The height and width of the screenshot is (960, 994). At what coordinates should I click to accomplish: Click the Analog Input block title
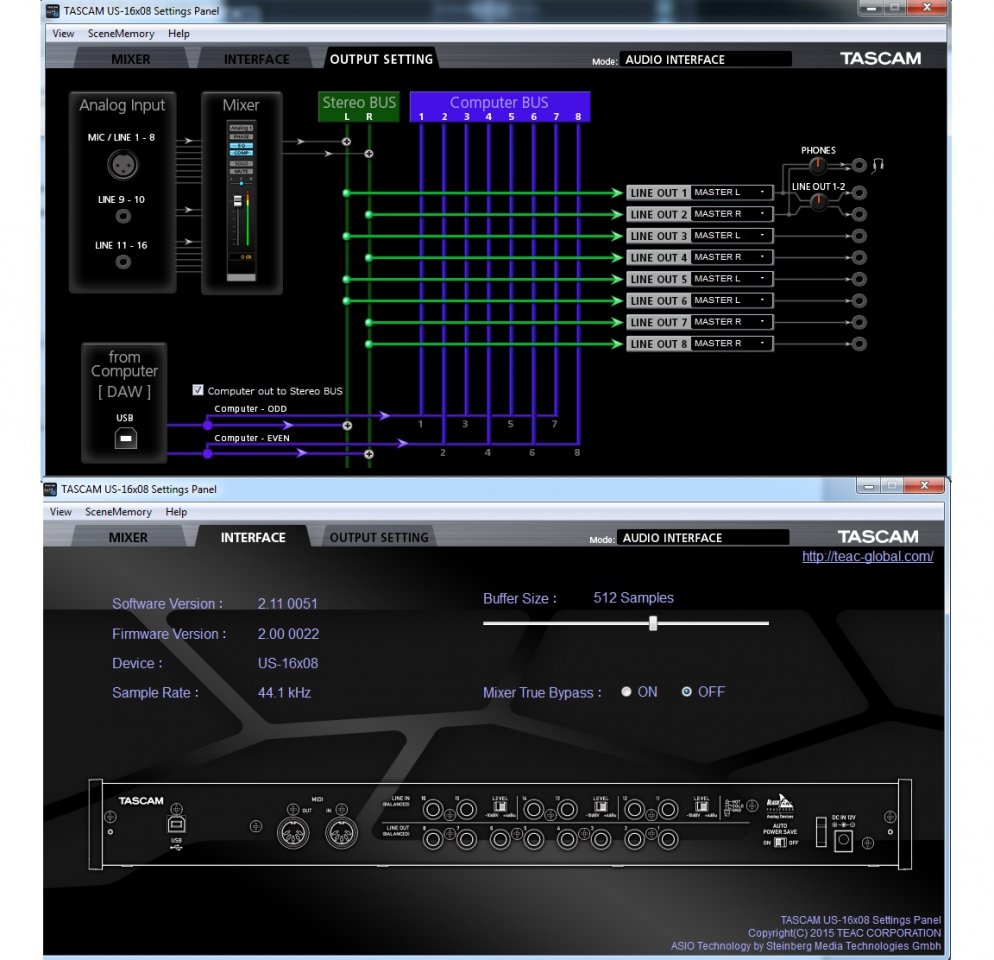(x=122, y=105)
